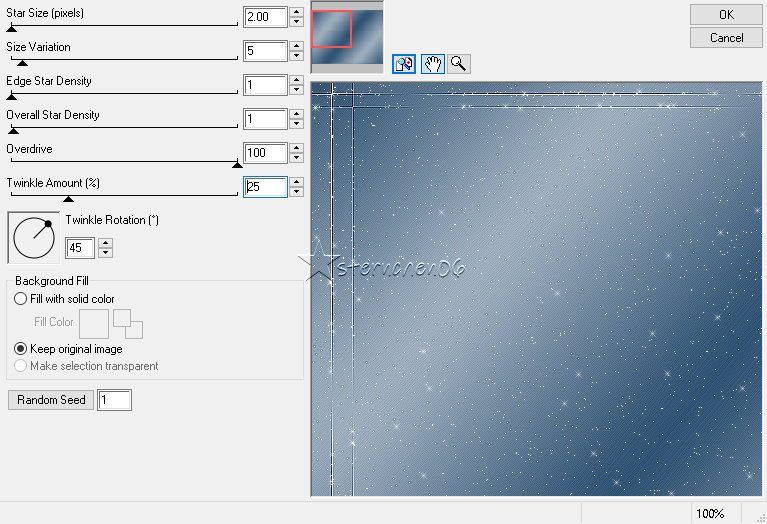Click the Twinkle Amount slider handle

68,198
